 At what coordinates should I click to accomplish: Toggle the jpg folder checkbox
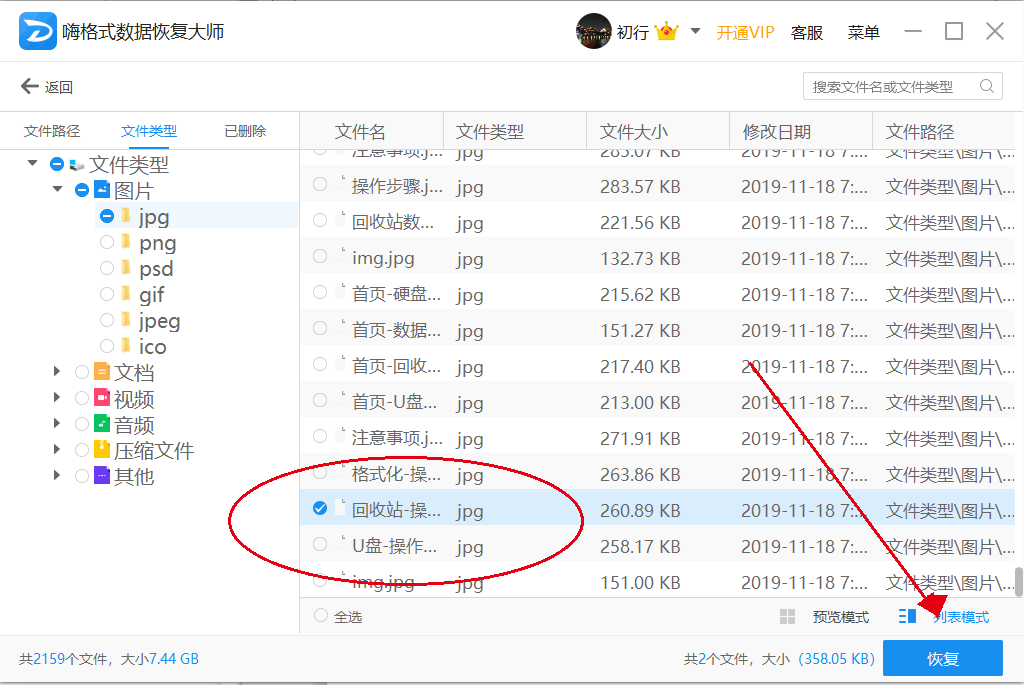pyautogui.click(x=107, y=216)
